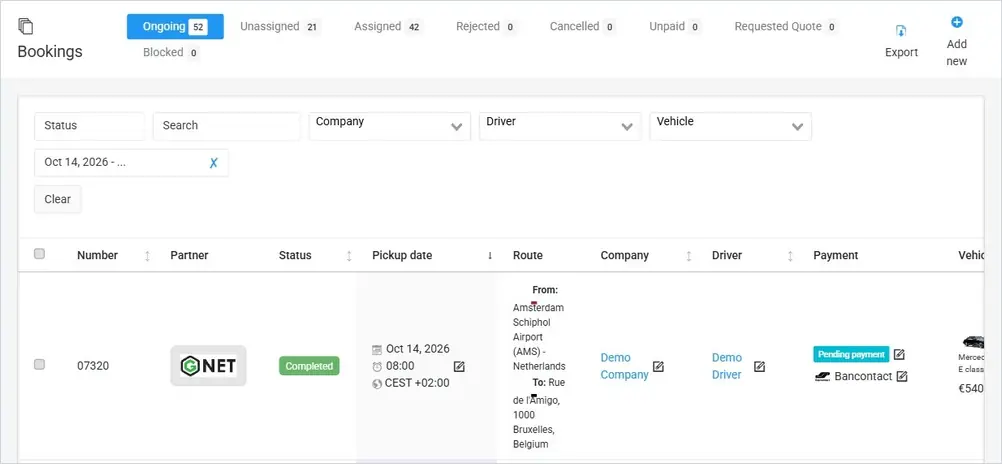Click the globe icon beside CEST +02:00
1002x464 pixels.
(x=377, y=383)
